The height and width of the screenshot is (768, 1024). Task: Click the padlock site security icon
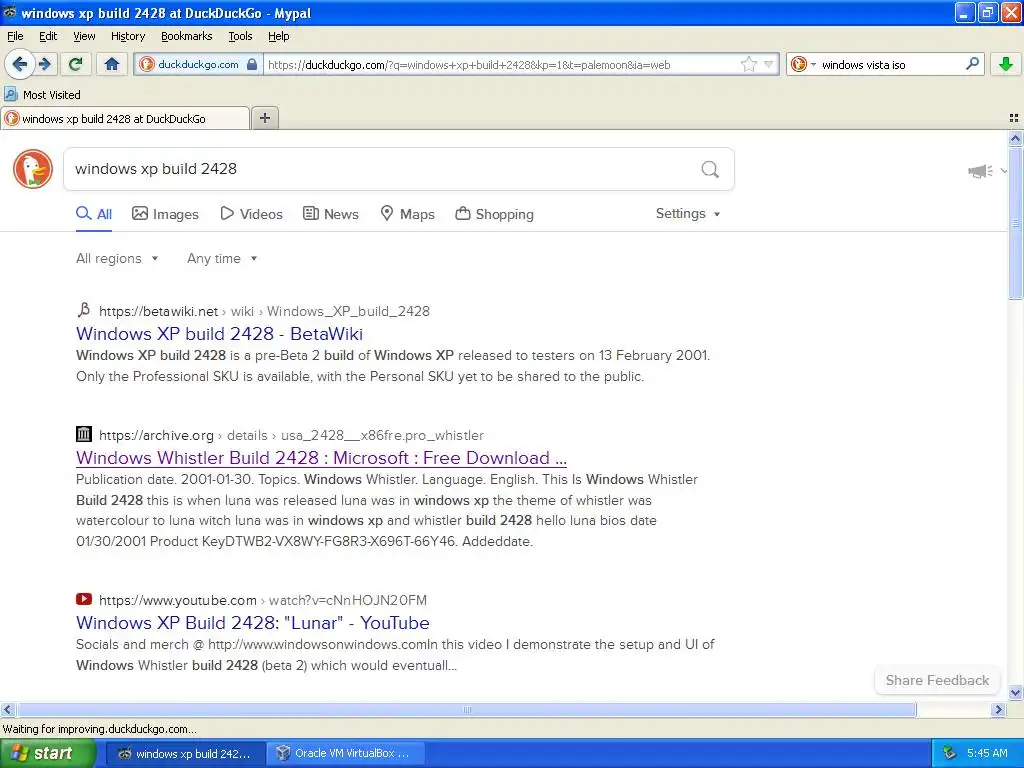[x=252, y=64]
